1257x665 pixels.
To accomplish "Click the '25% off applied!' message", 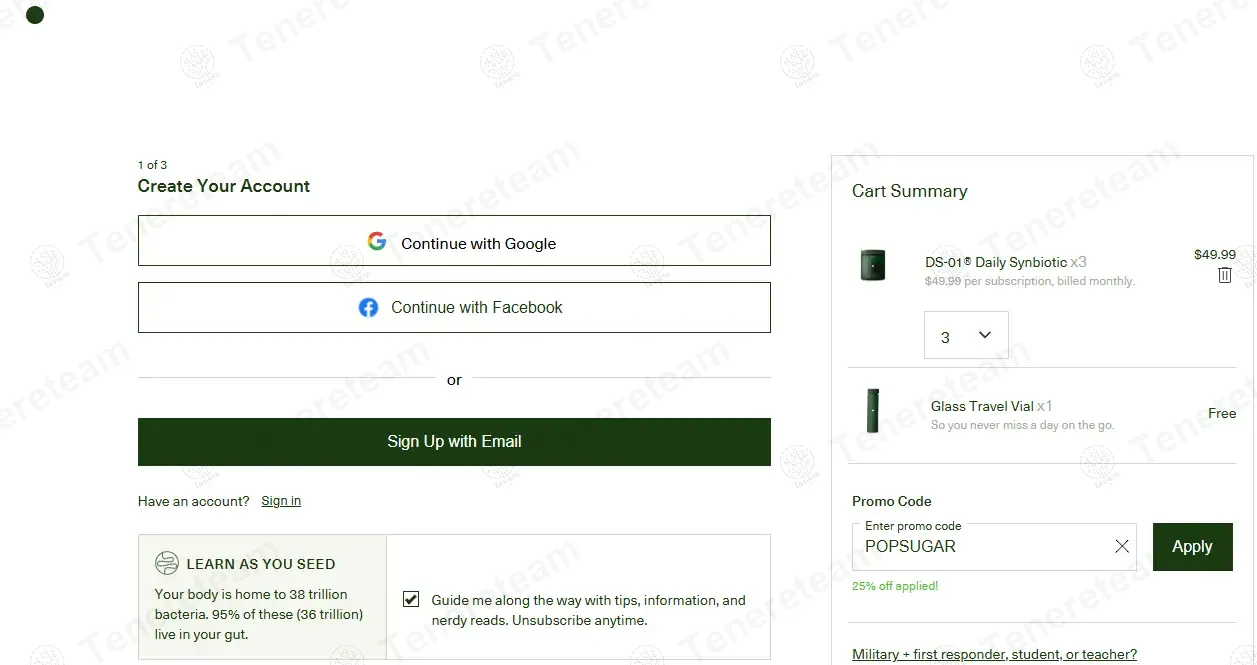I will tap(895, 586).
